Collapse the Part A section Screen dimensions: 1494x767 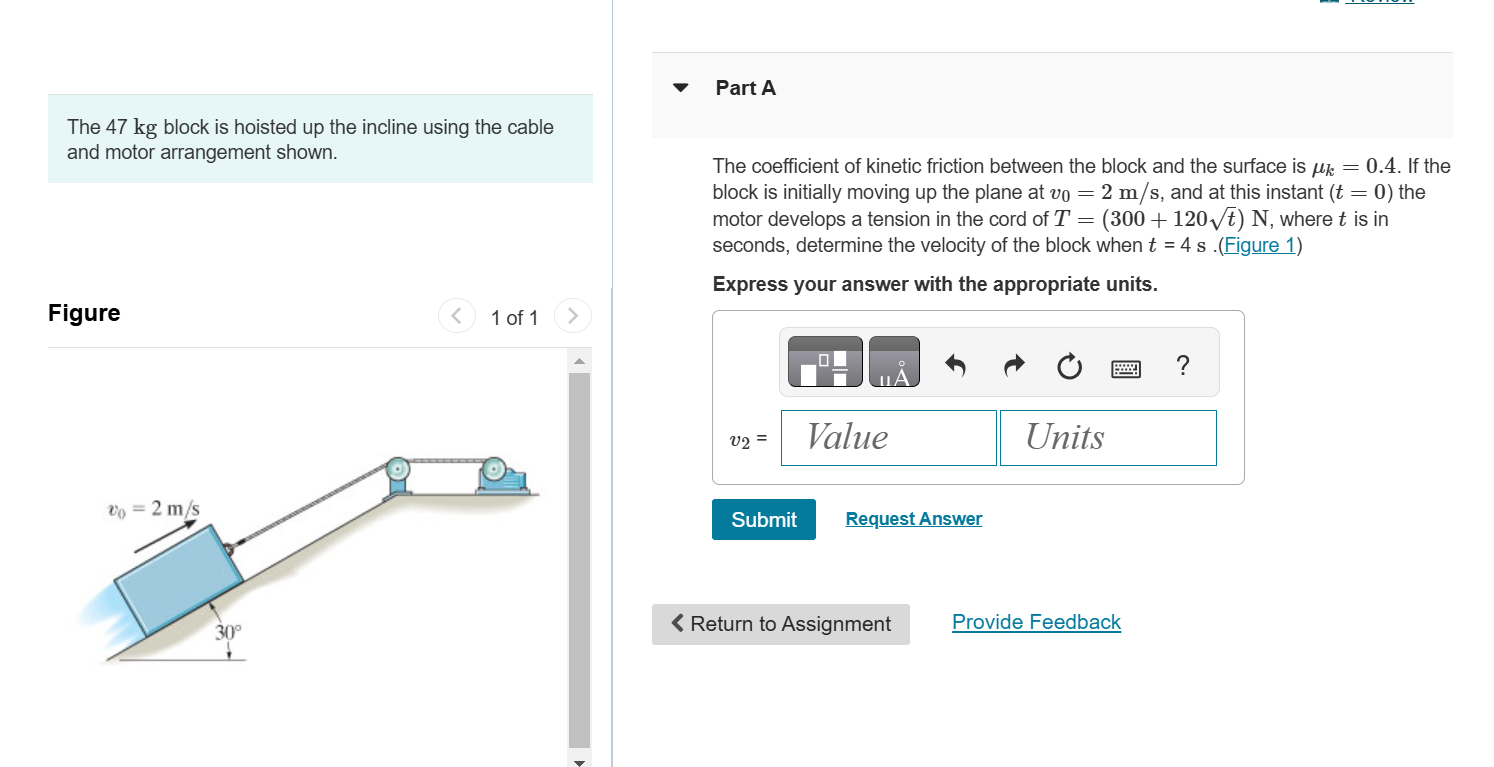[680, 87]
